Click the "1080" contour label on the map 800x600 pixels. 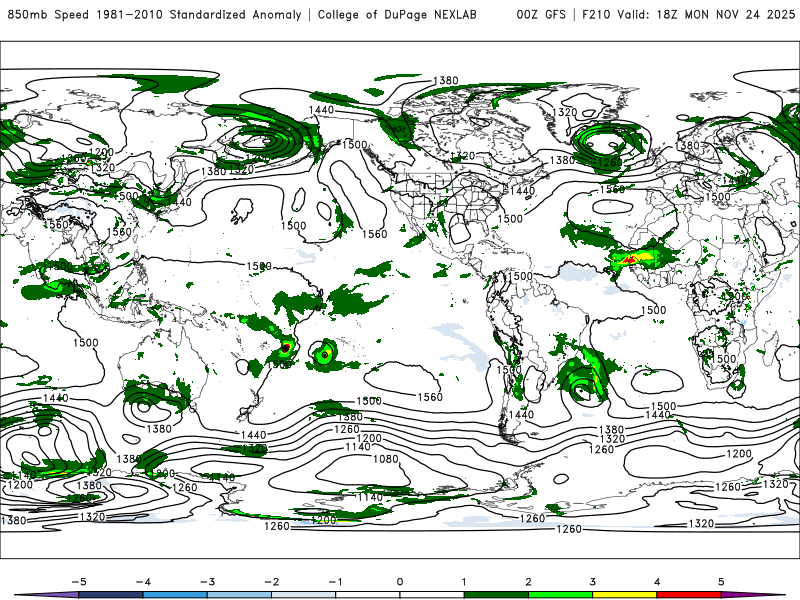pyautogui.click(x=385, y=459)
